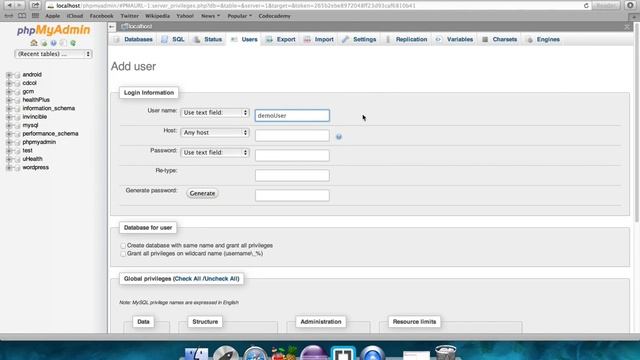This screenshot has width=640, height=360.
Task: Click the generated password output field
Action: (x=292, y=196)
